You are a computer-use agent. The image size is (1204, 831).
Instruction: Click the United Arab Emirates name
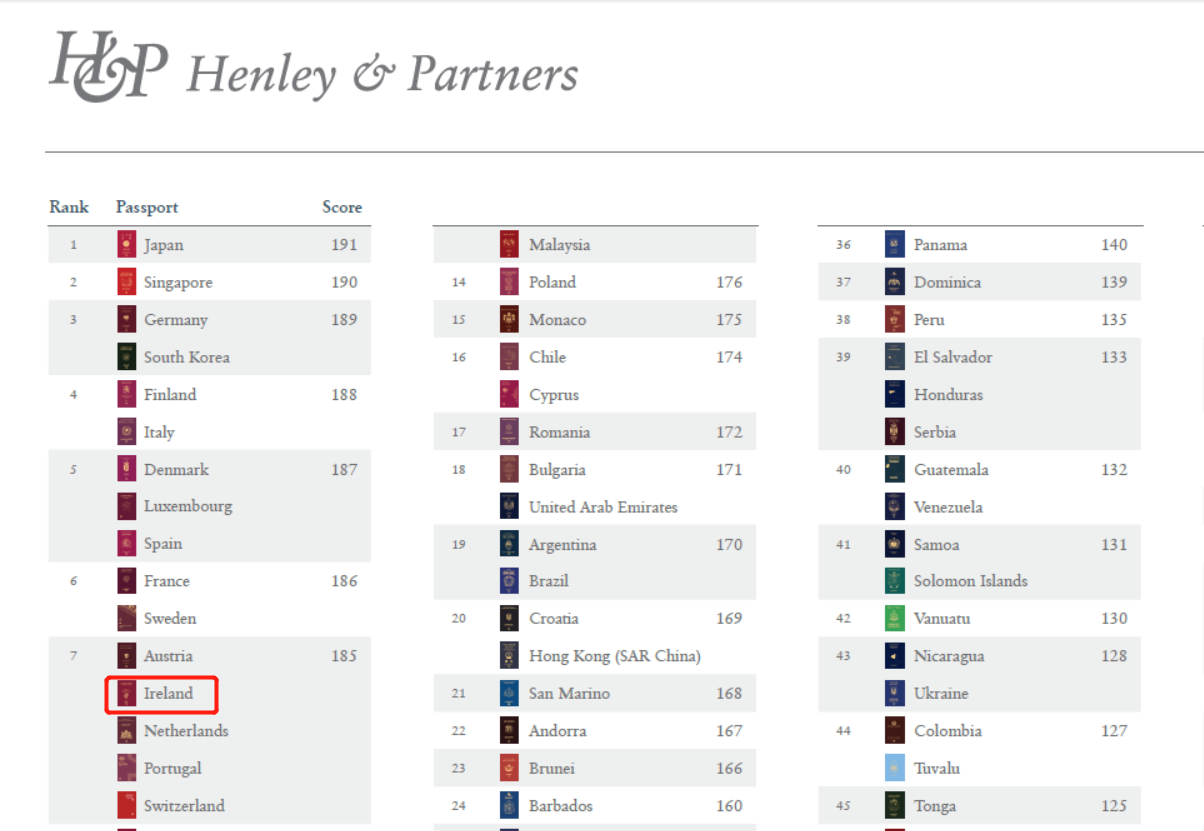click(603, 507)
